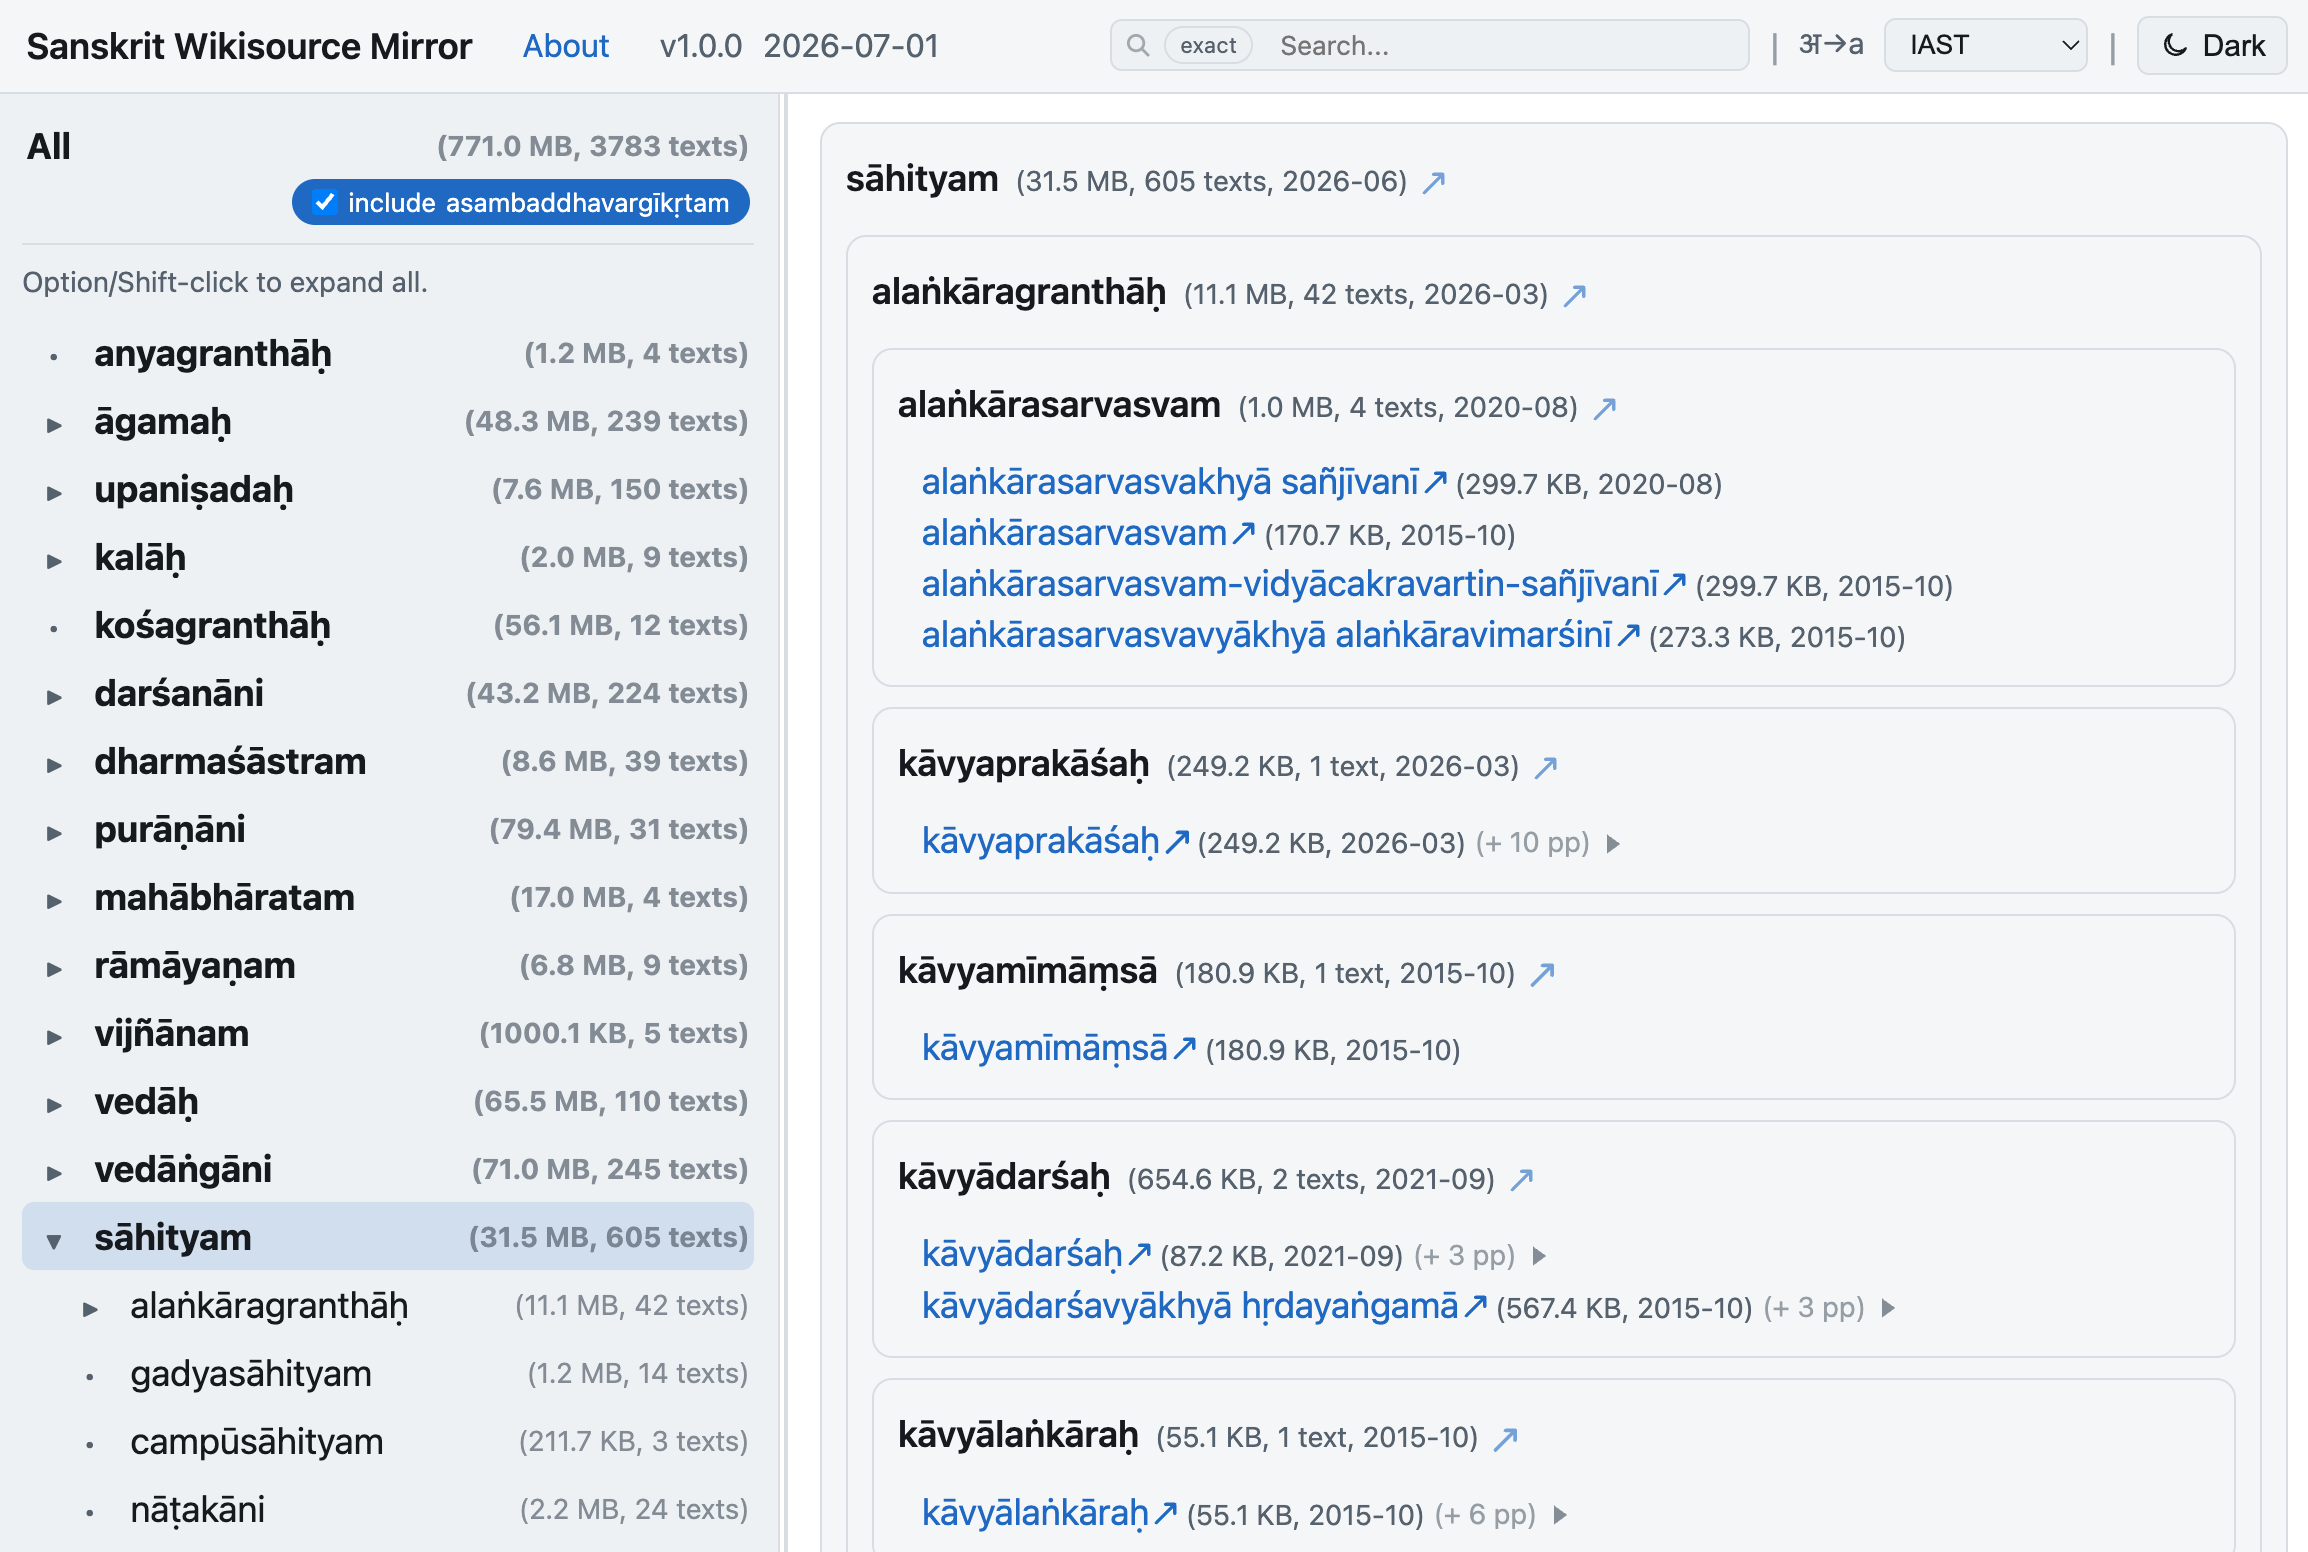
Task: Select vedāṅgāni in the sidebar
Action: [x=183, y=1171]
